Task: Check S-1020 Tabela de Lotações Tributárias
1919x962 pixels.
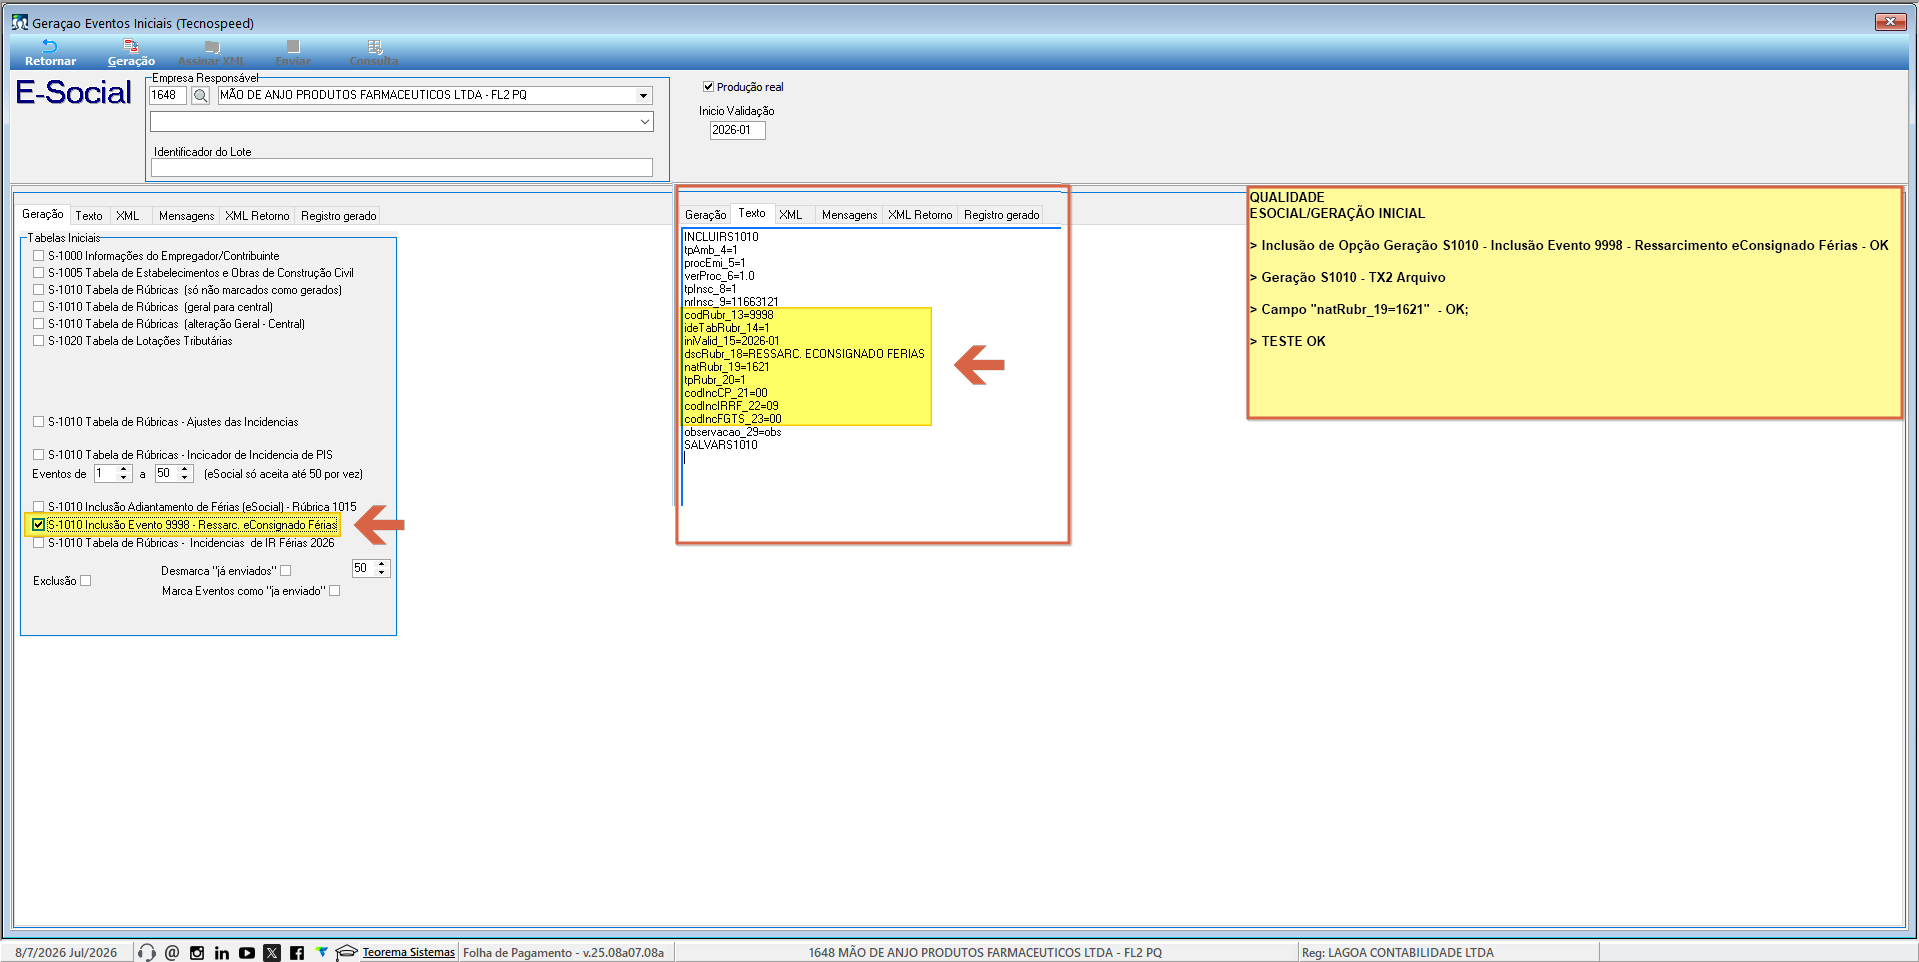Action: [x=38, y=341]
